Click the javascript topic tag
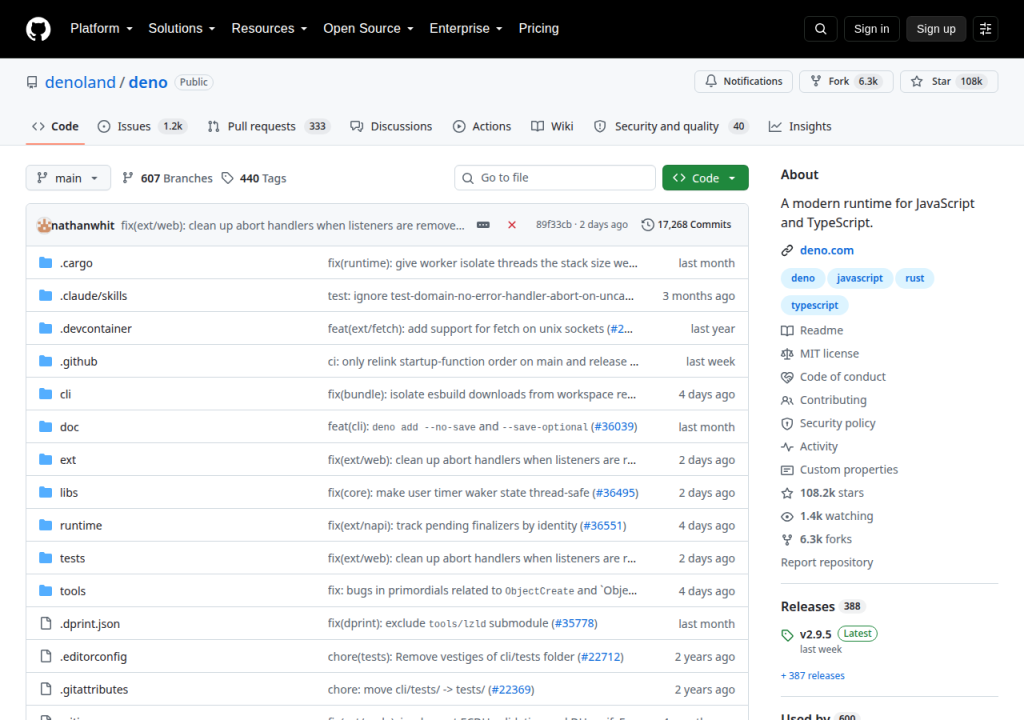The height and width of the screenshot is (720, 1024). [x=859, y=278]
